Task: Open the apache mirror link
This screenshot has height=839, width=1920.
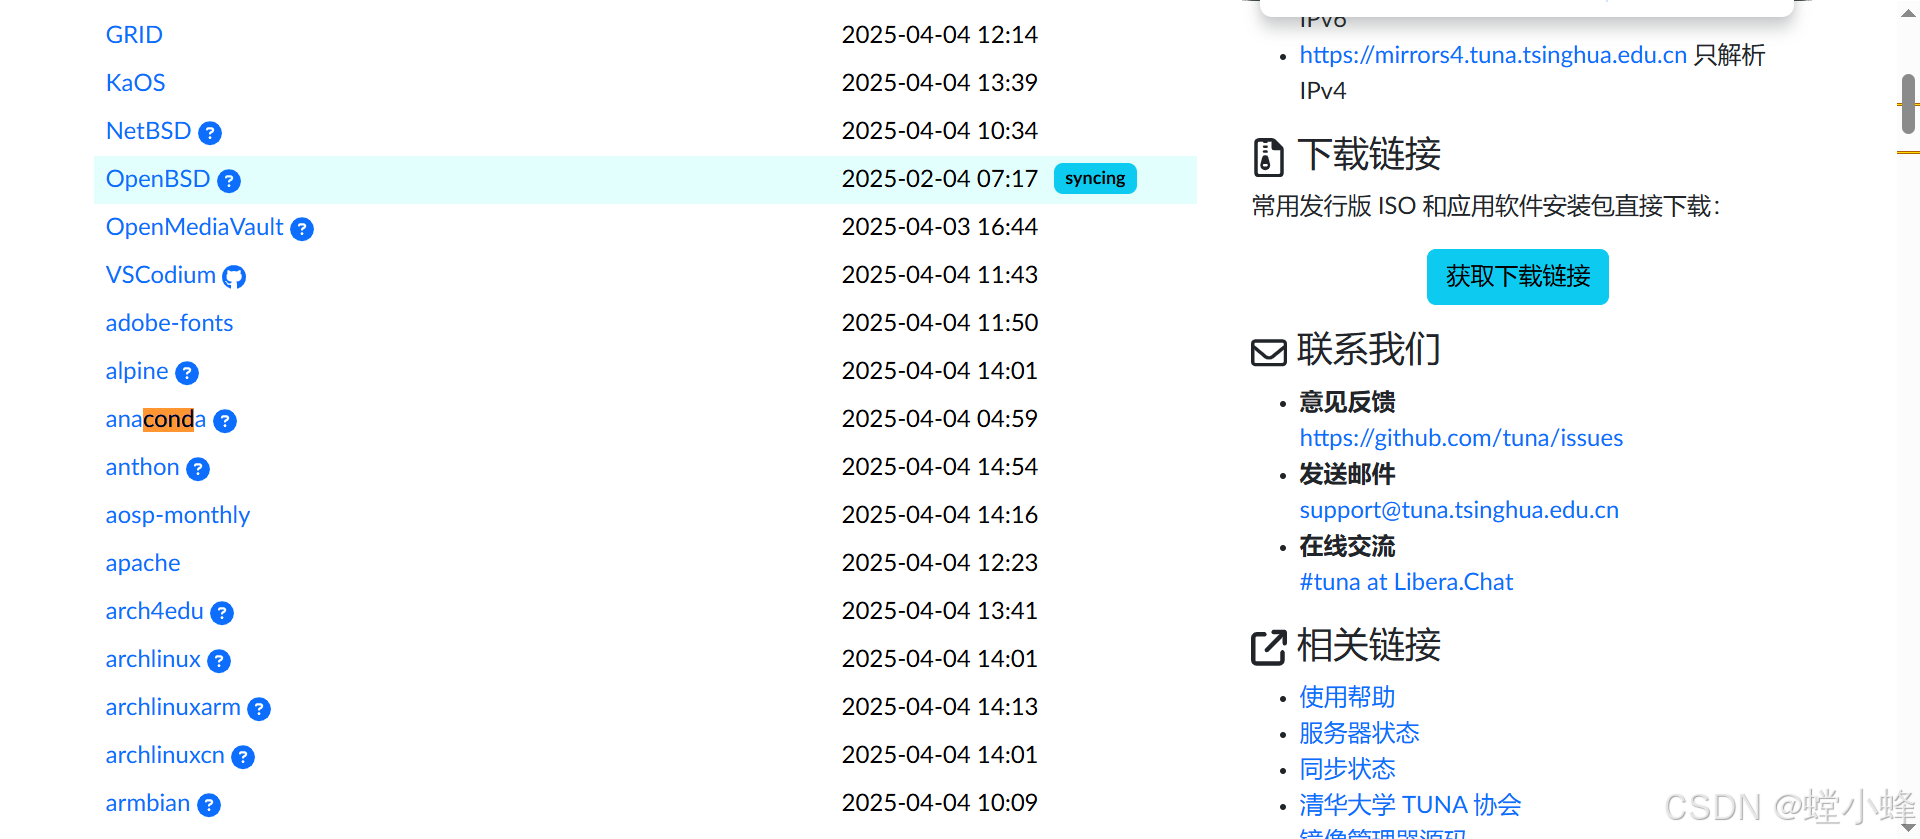Action: click(x=143, y=563)
